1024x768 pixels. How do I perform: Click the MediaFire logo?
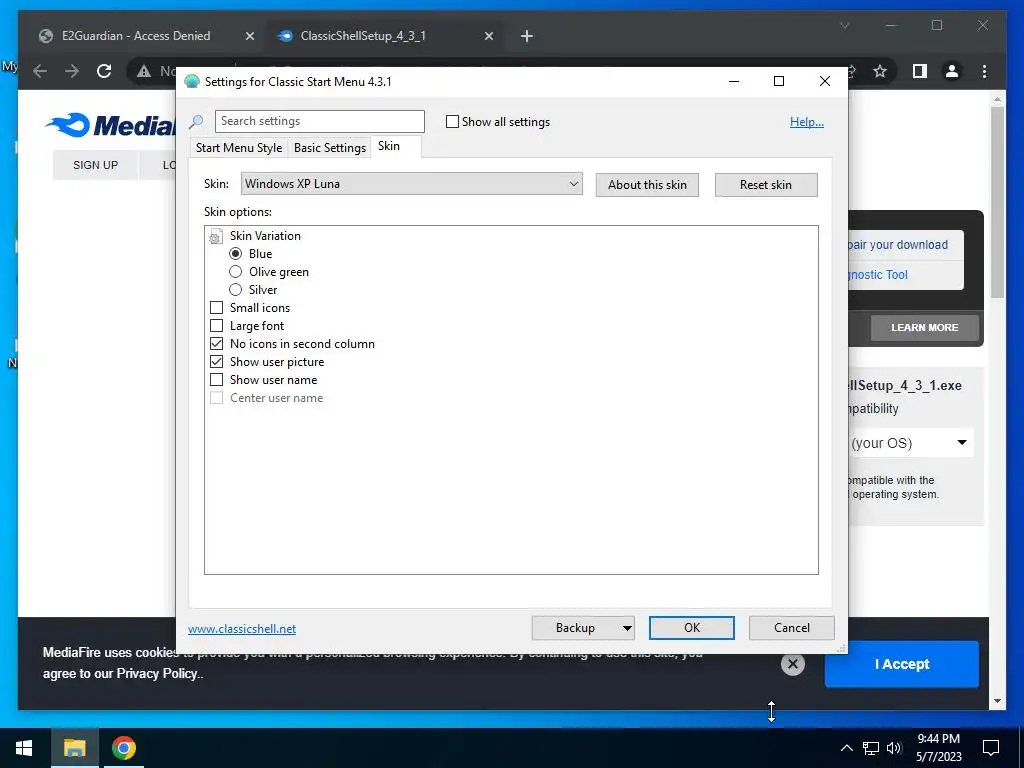pos(111,125)
